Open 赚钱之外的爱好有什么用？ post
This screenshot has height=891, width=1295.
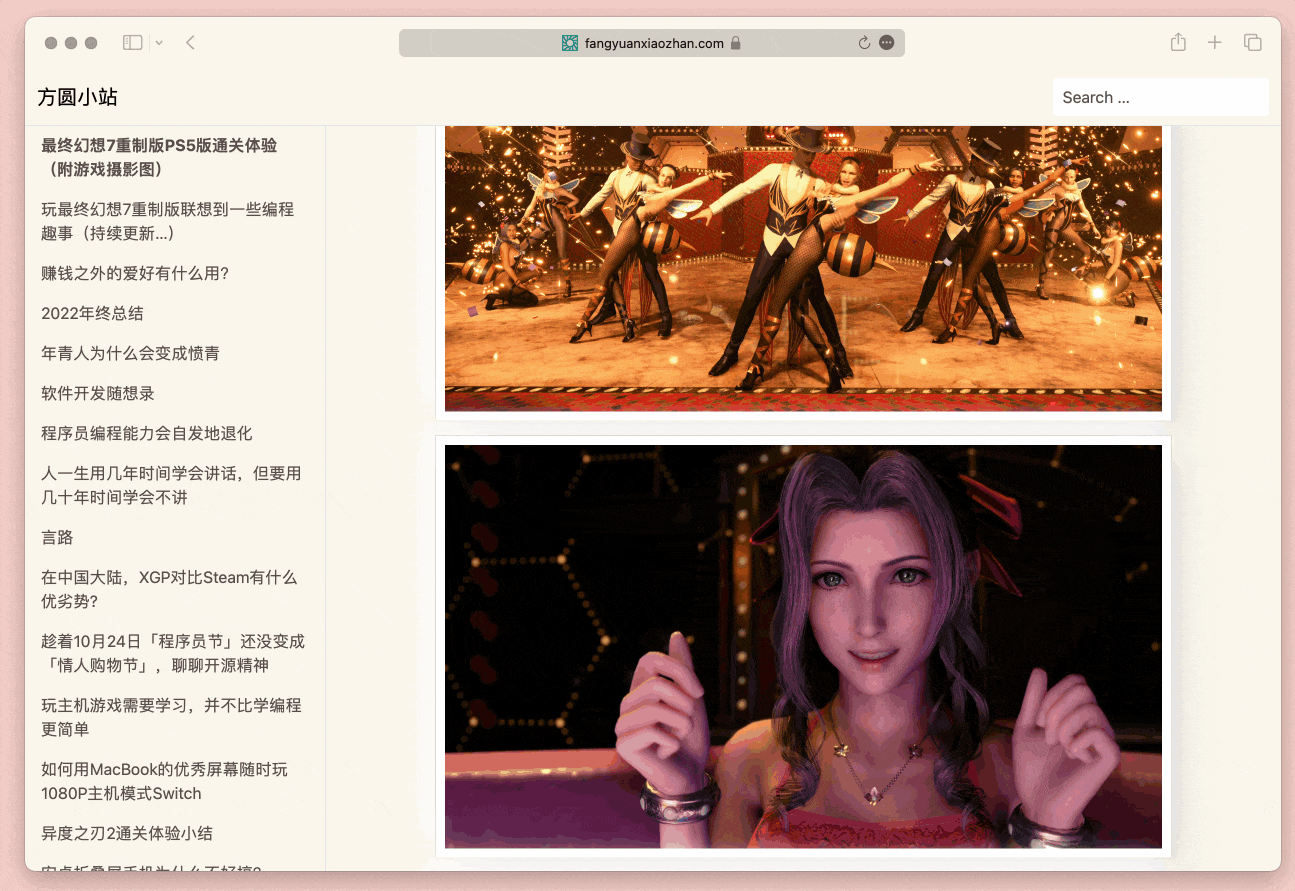pos(135,273)
